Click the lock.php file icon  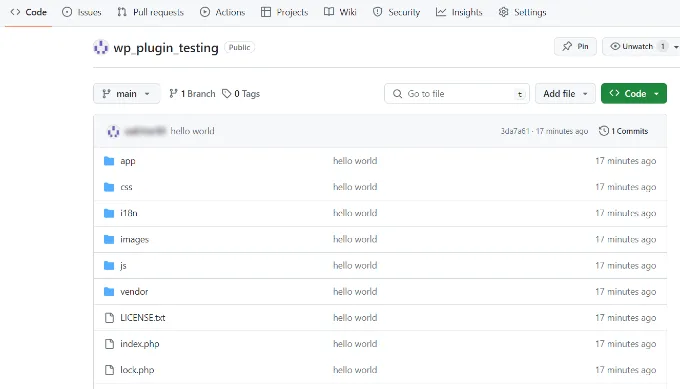pos(109,370)
